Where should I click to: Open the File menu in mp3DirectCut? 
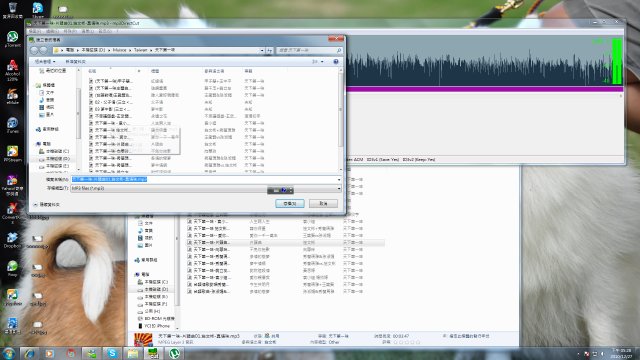coord(35,31)
